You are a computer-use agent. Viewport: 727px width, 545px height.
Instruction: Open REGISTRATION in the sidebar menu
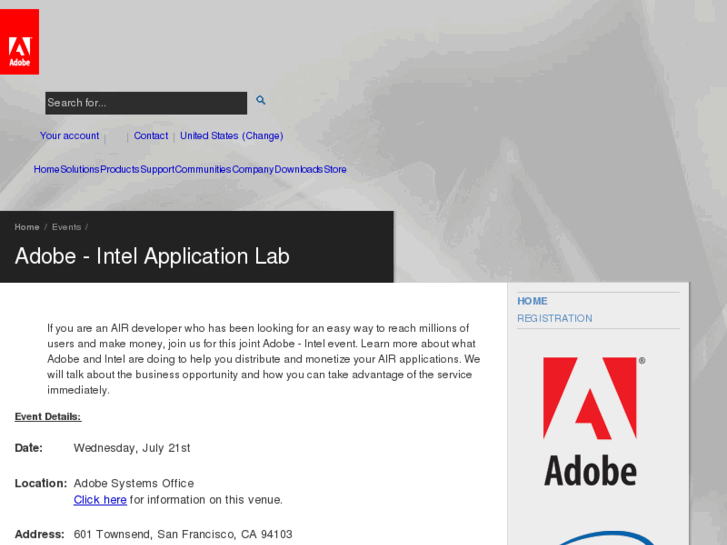click(x=555, y=318)
